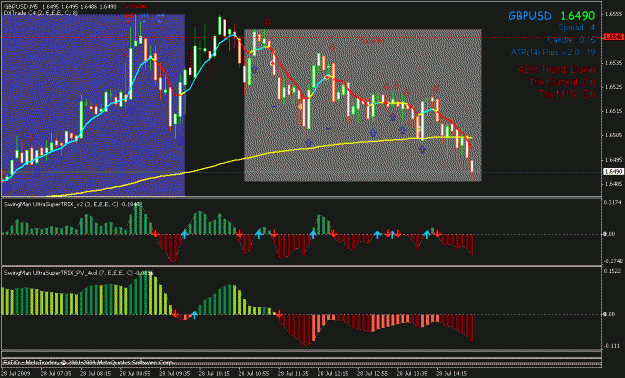Click the 1.6535 price axis label
This screenshot has width=625, height=378.
(x=613, y=63)
